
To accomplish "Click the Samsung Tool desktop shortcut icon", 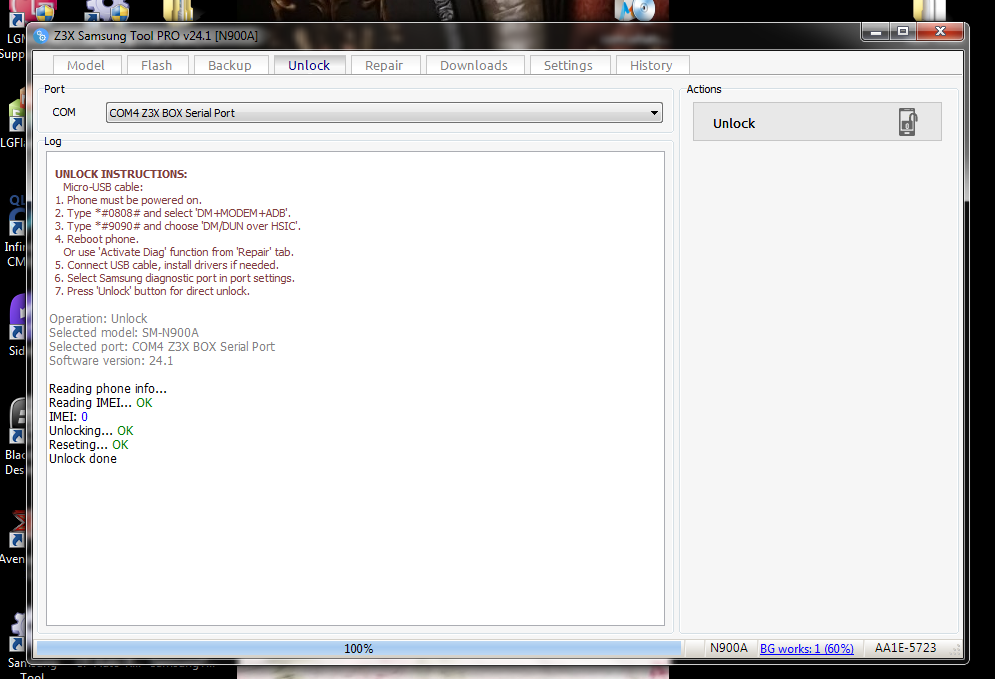I will coord(16,632).
